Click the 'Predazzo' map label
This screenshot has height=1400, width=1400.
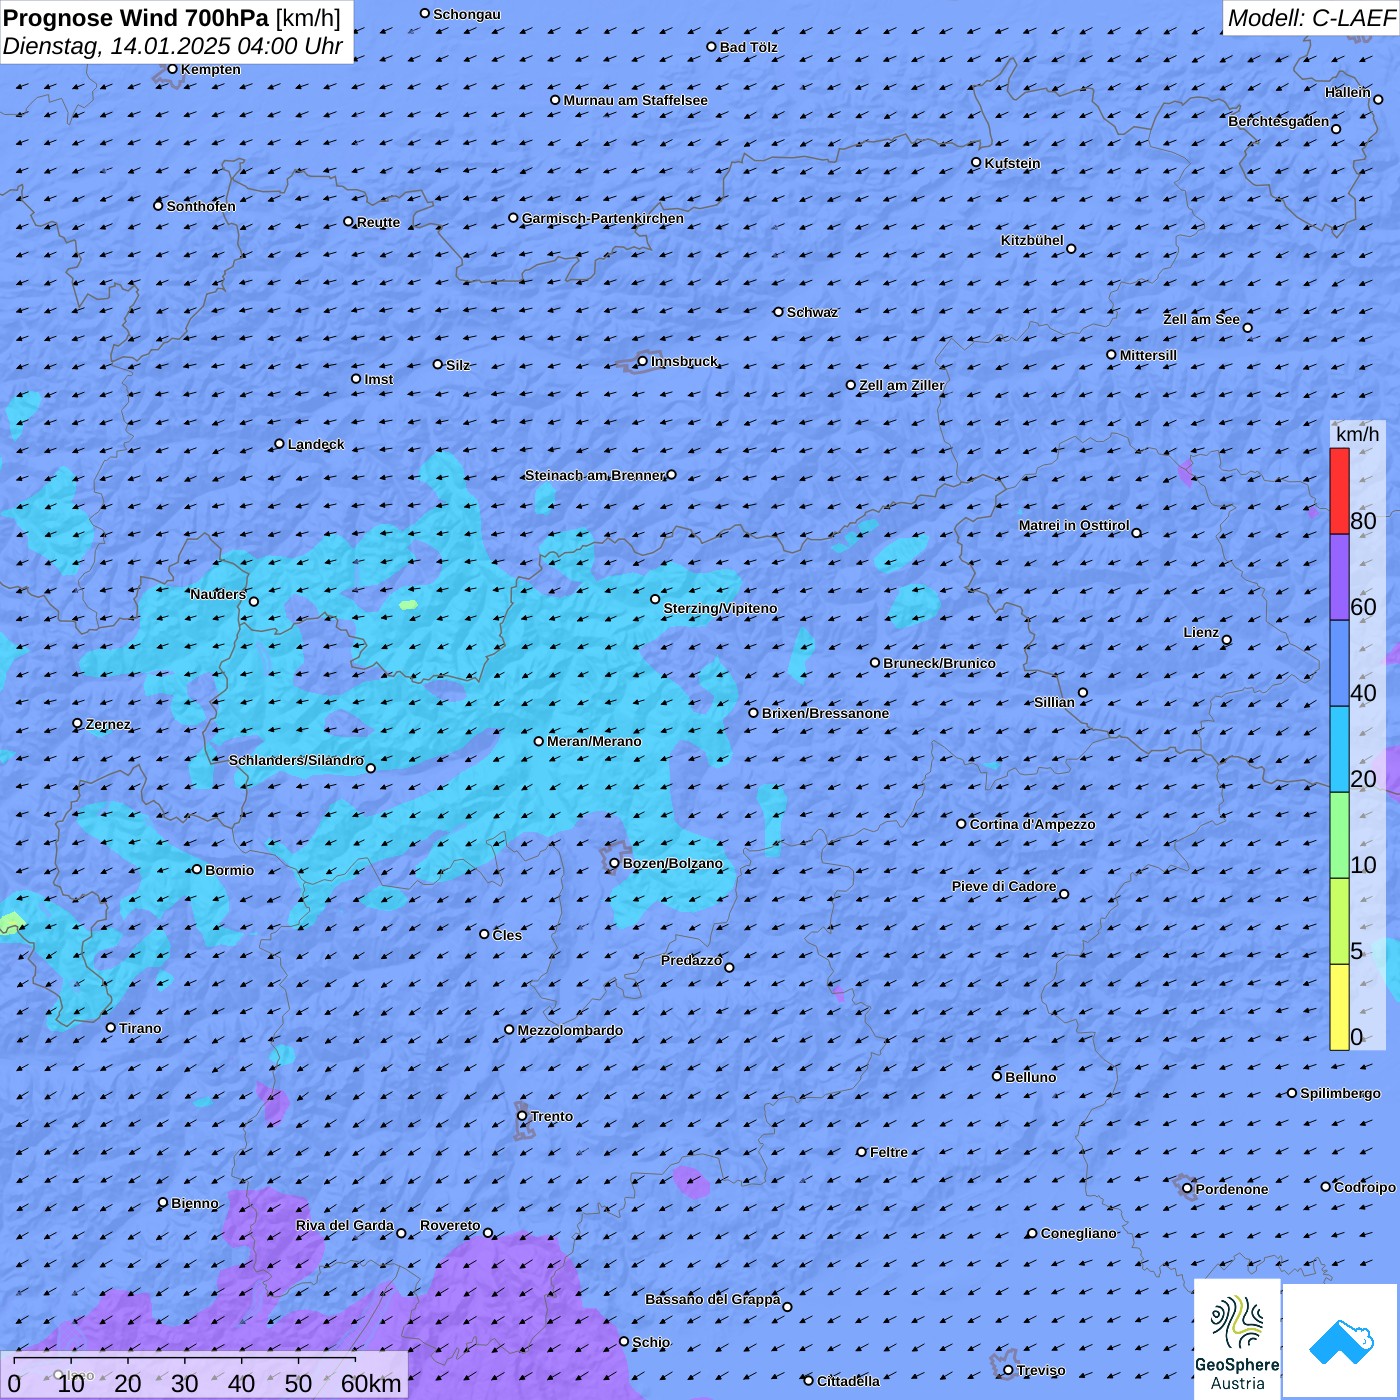691,960
